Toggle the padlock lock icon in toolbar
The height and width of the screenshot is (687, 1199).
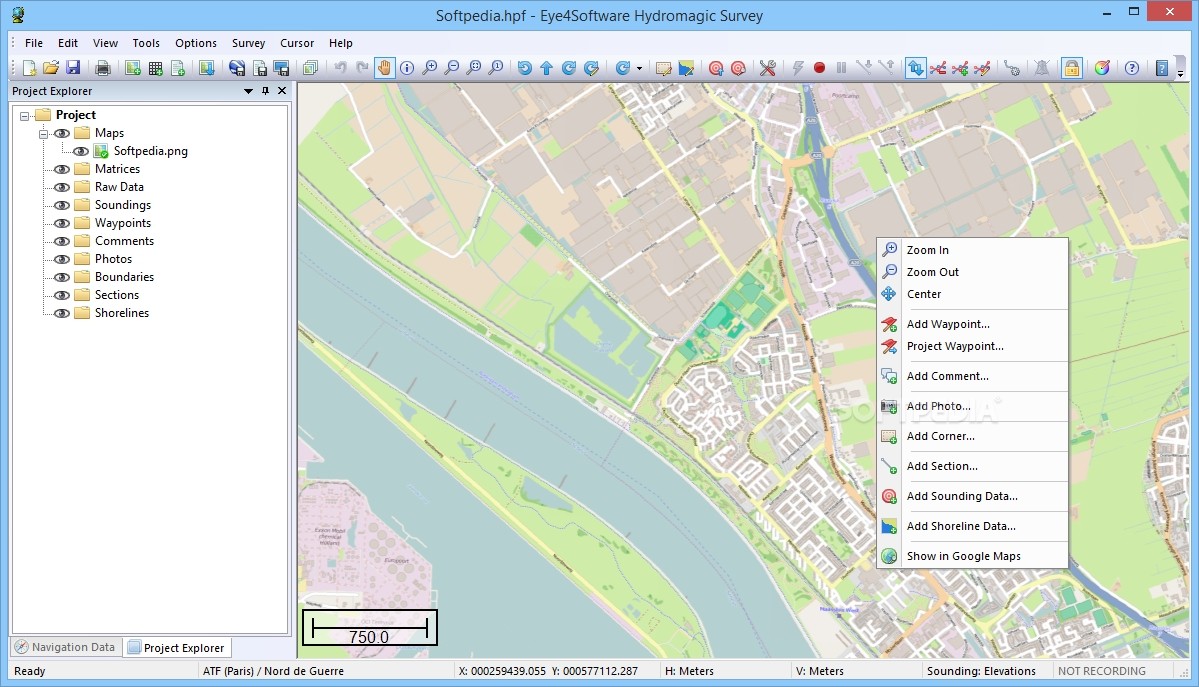(x=1072, y=68)
